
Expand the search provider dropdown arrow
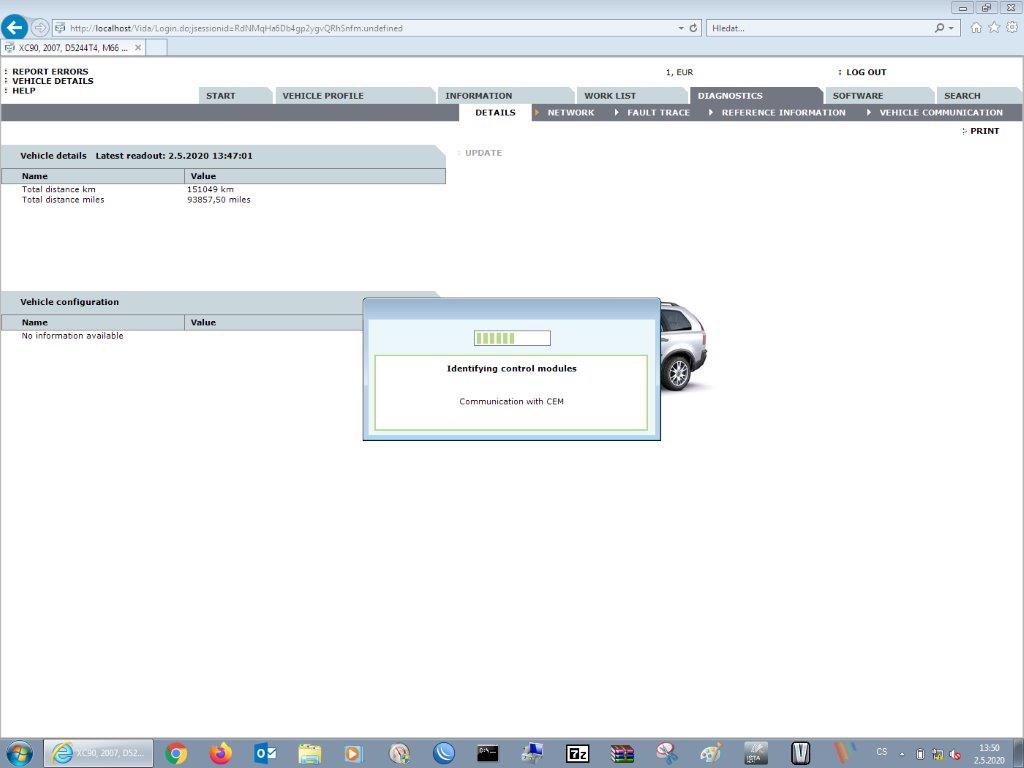click(951, 28)
